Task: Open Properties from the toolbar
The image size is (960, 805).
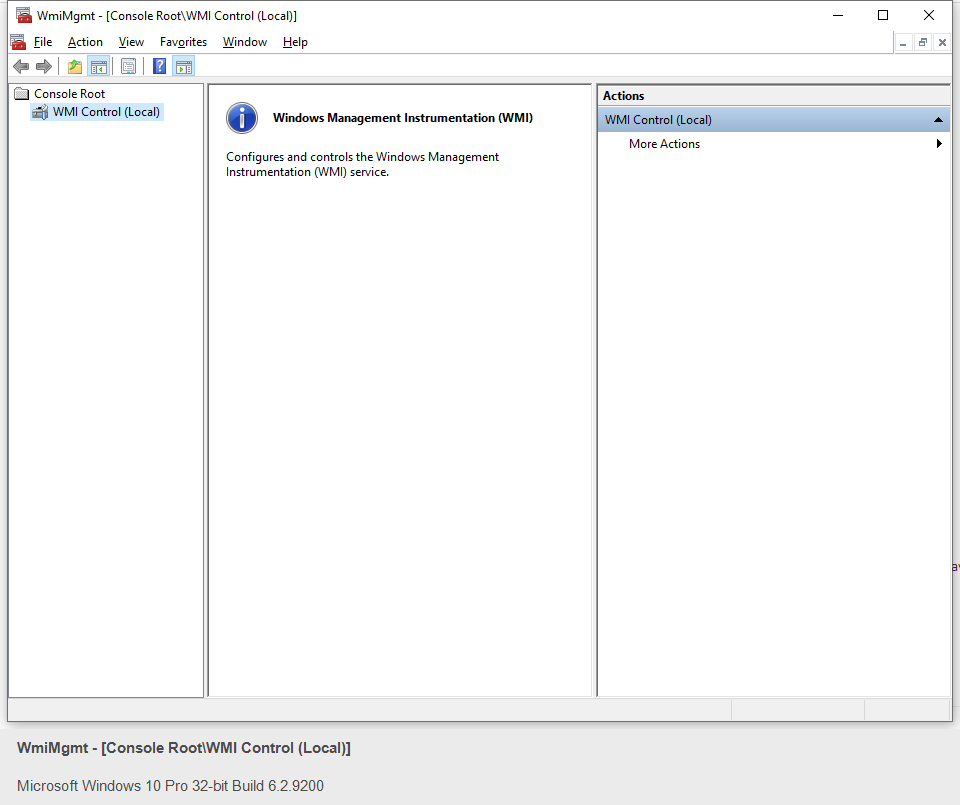Action: click(128, 66)
